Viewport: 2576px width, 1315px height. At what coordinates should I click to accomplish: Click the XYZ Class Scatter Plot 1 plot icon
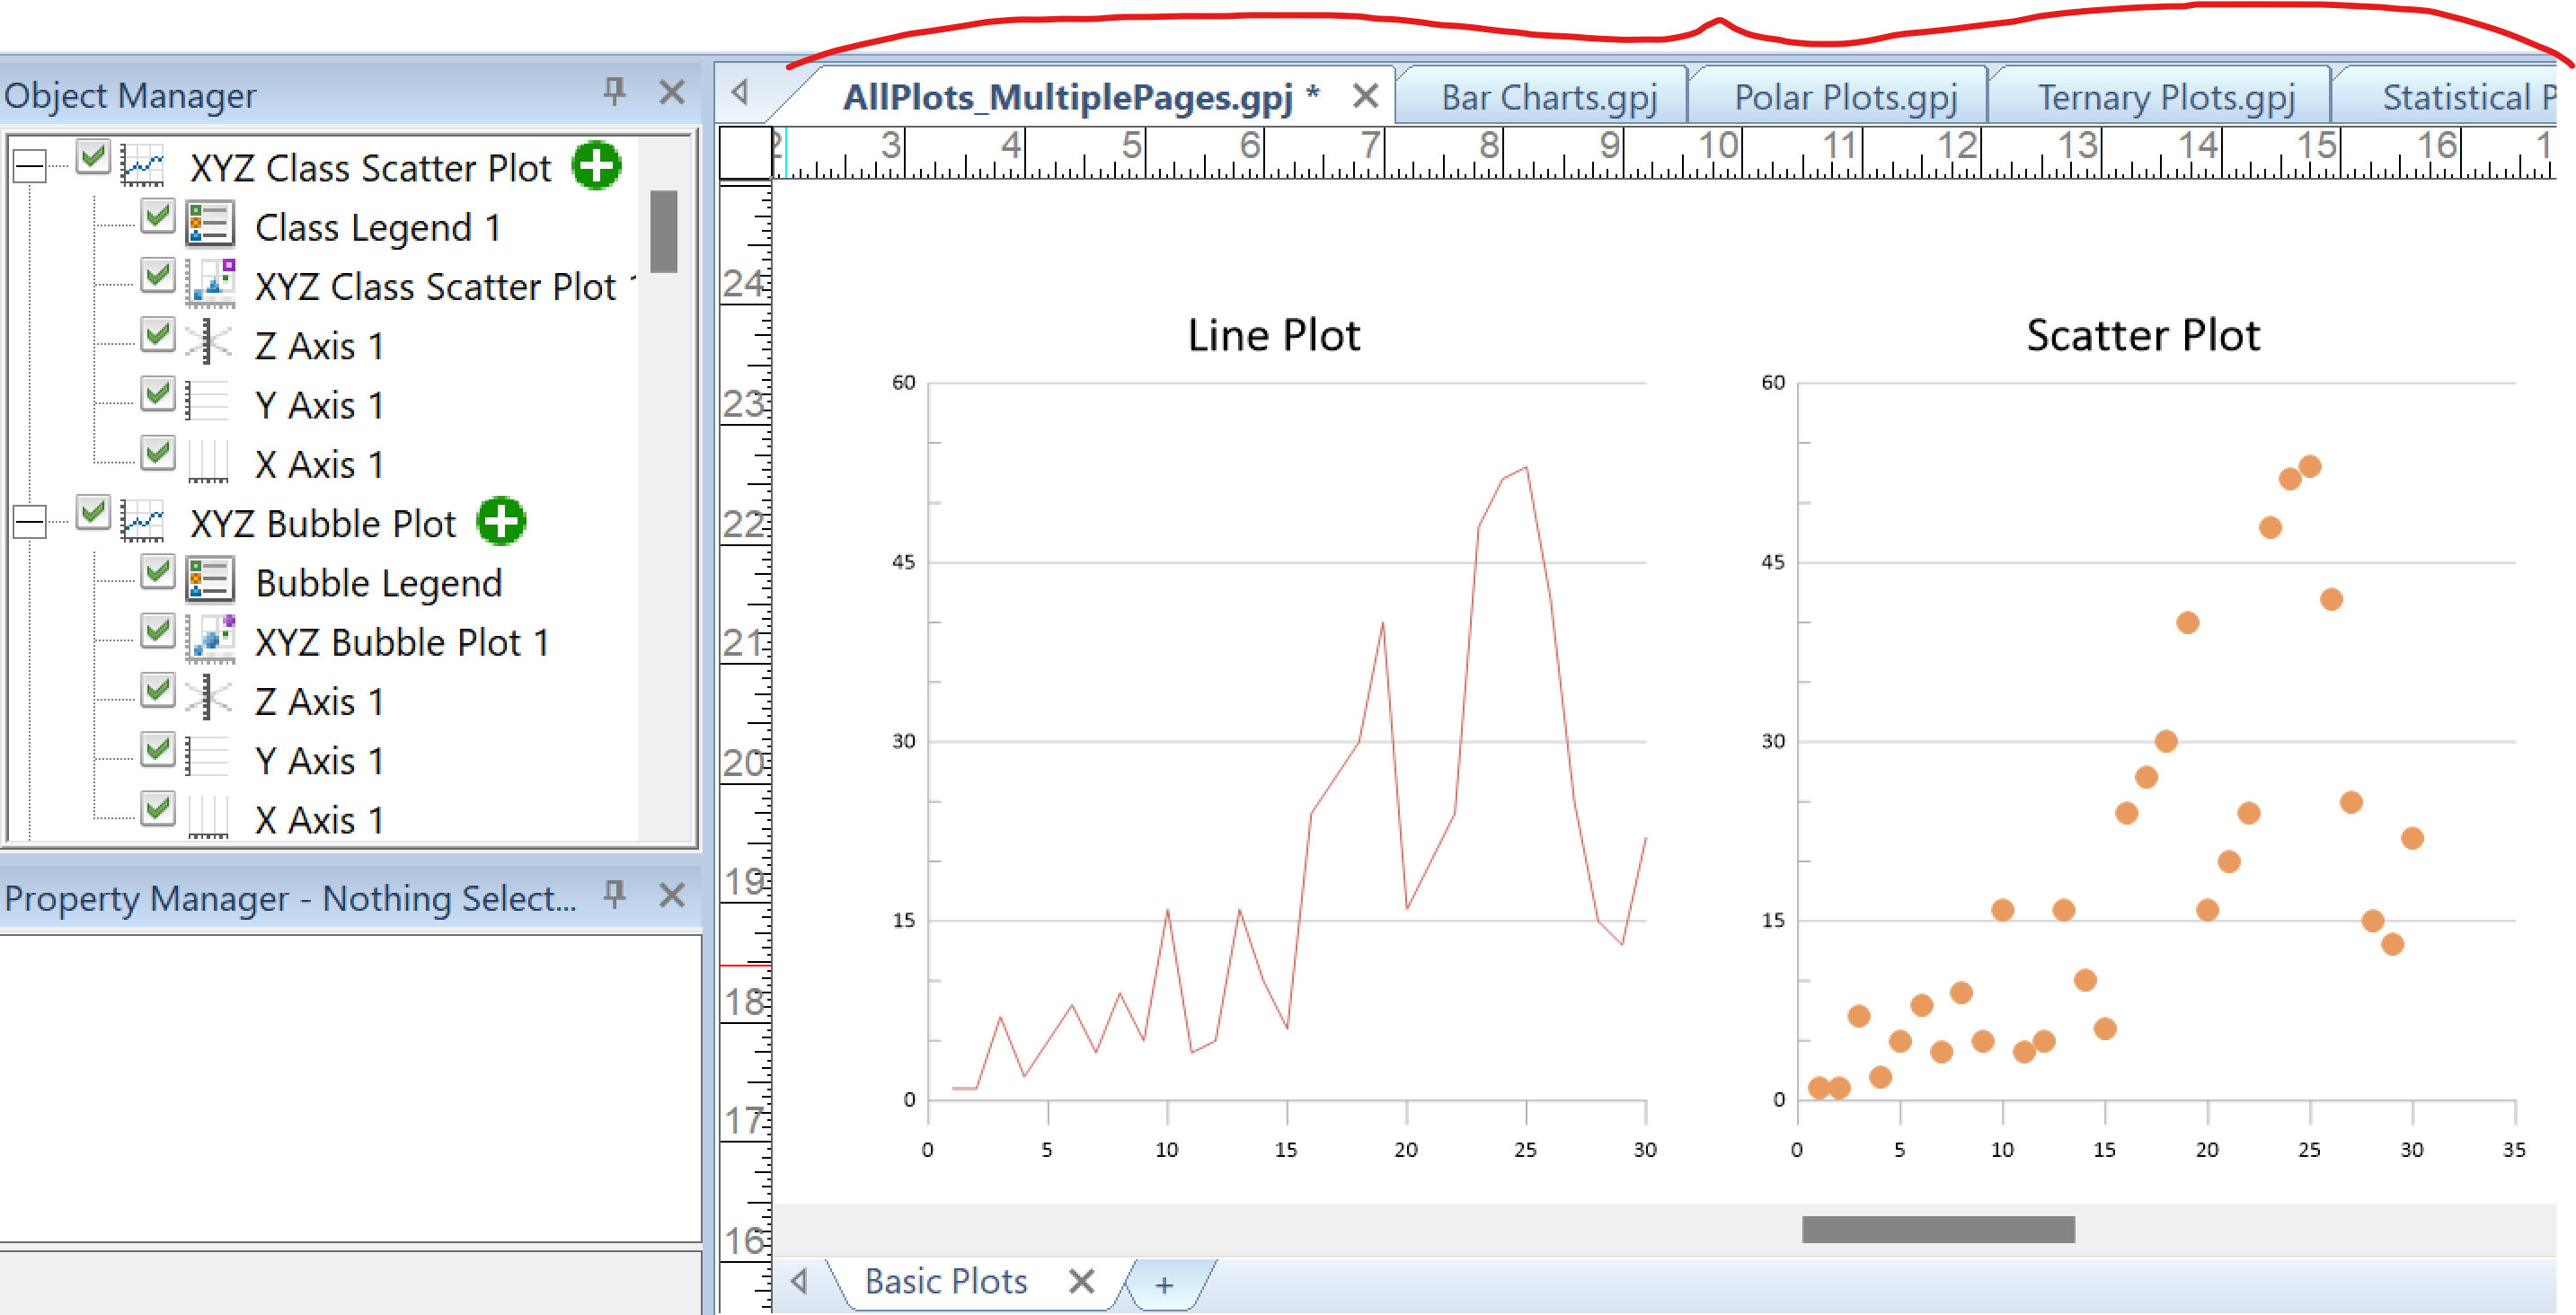tap(213, 284)
